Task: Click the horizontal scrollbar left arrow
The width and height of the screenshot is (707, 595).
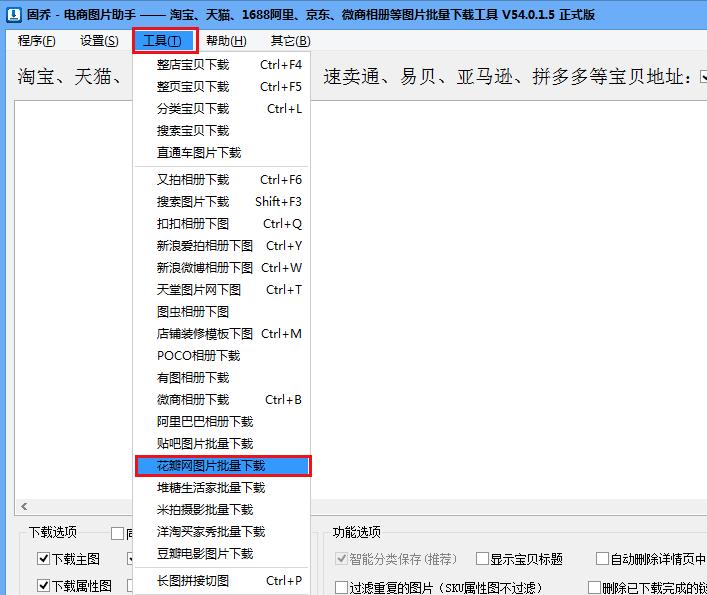Action: [24, 507]
